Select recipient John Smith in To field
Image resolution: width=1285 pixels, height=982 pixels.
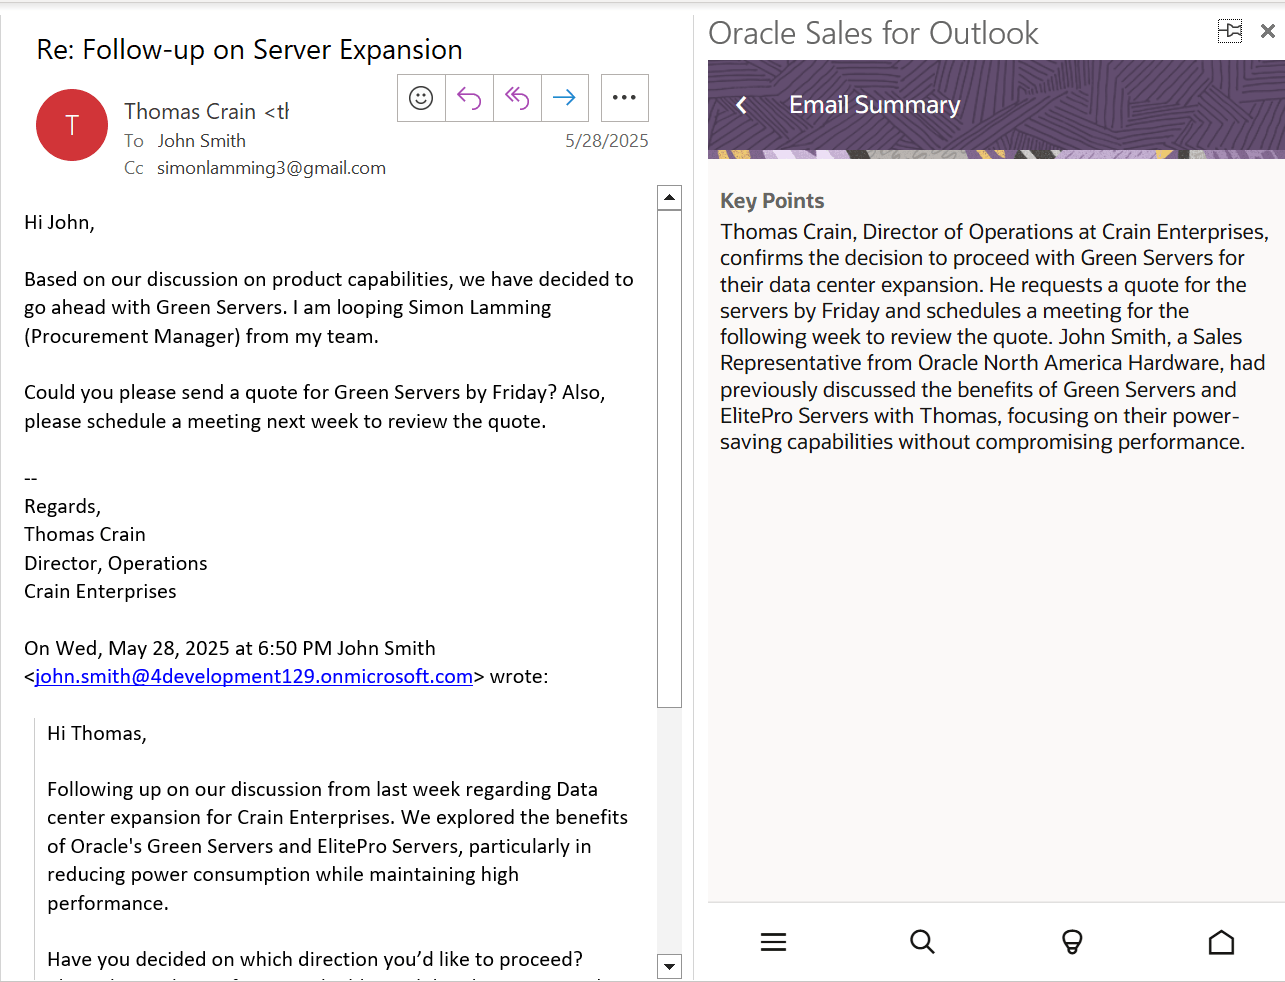click(x=201, y=141)
